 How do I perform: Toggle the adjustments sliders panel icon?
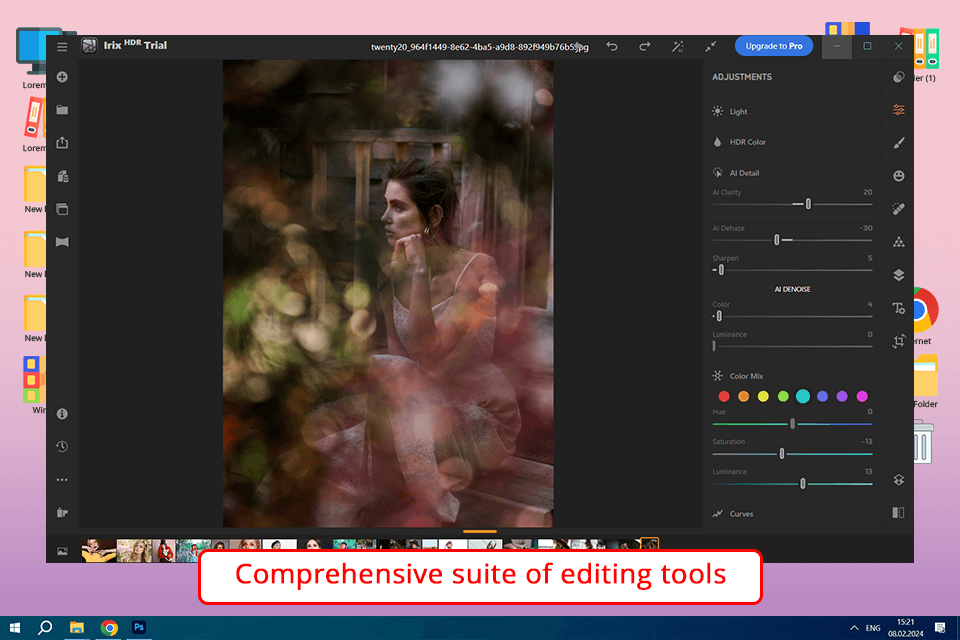[x=898, y=110]
